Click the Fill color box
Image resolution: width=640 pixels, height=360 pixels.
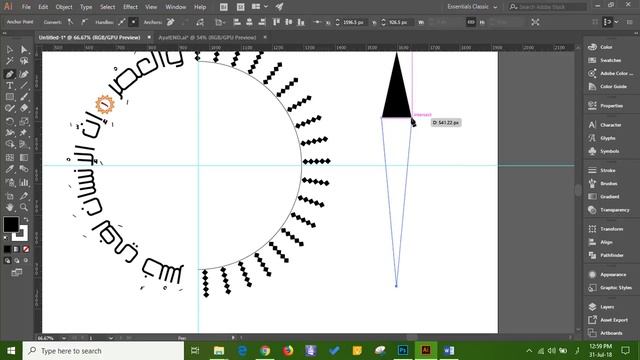11,224
